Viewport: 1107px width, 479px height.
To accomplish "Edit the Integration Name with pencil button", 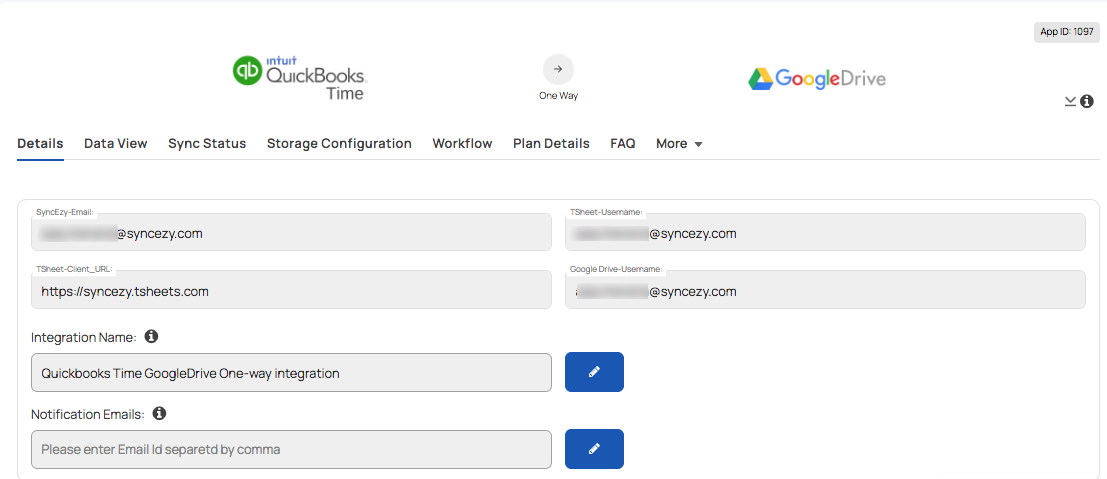I will tap(594, 372).
